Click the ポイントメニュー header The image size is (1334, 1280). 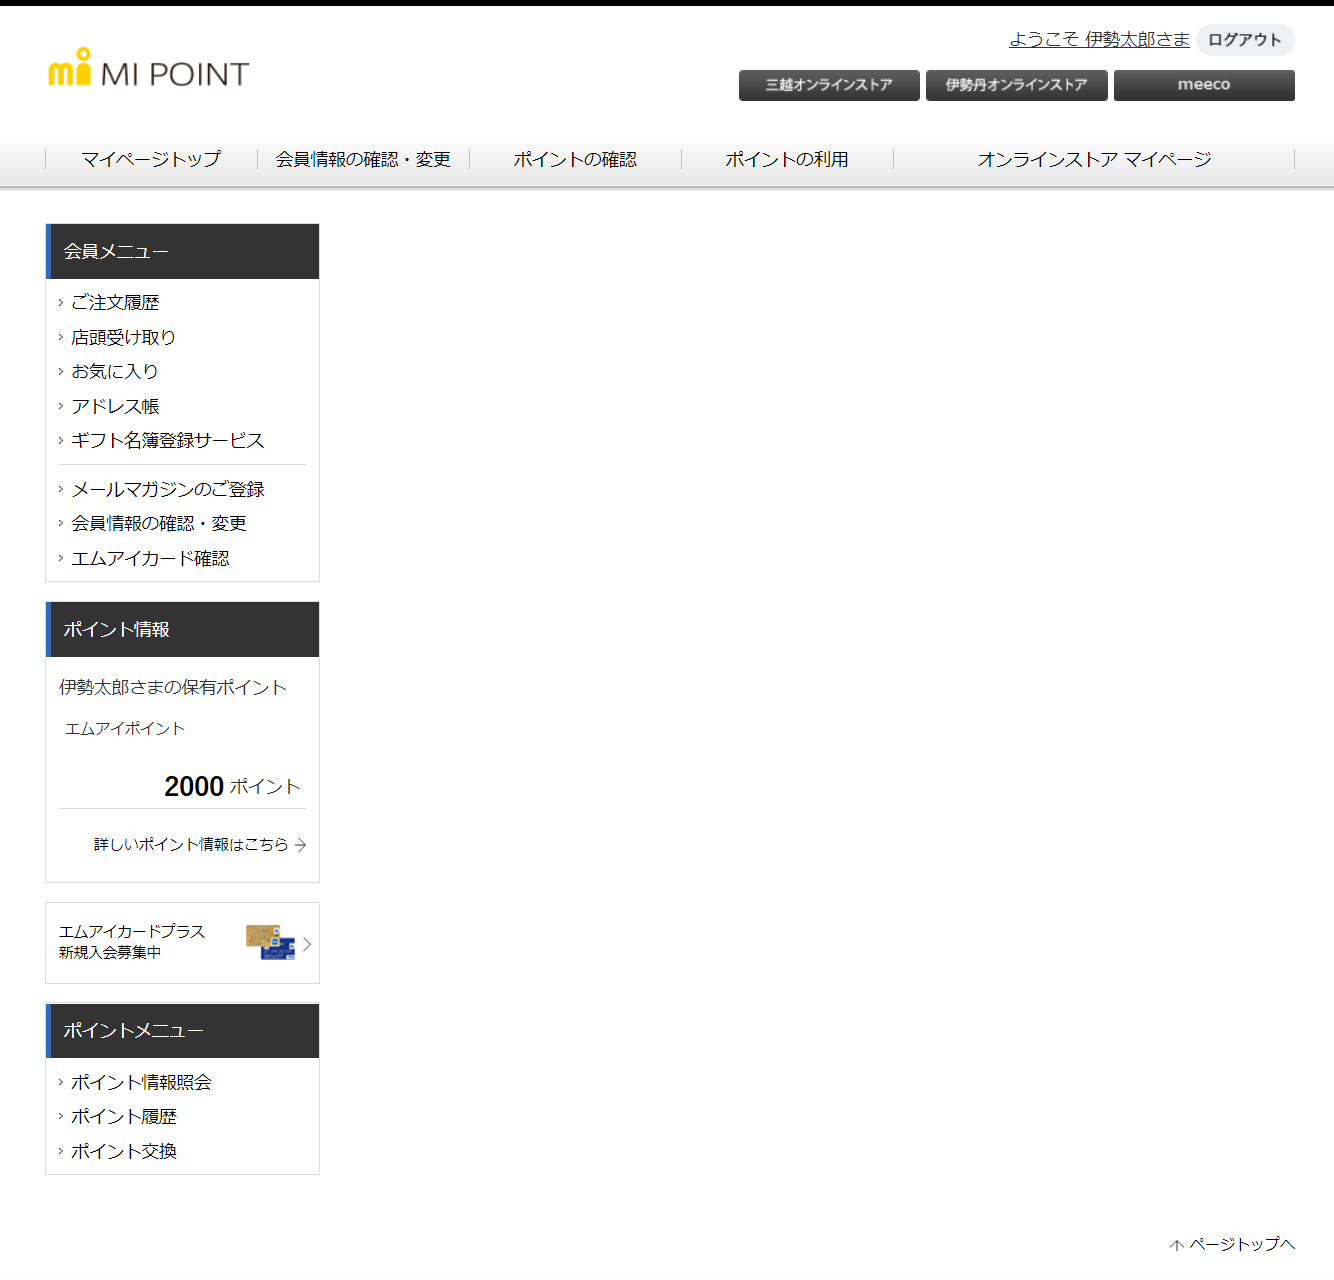click(182, 1030)
